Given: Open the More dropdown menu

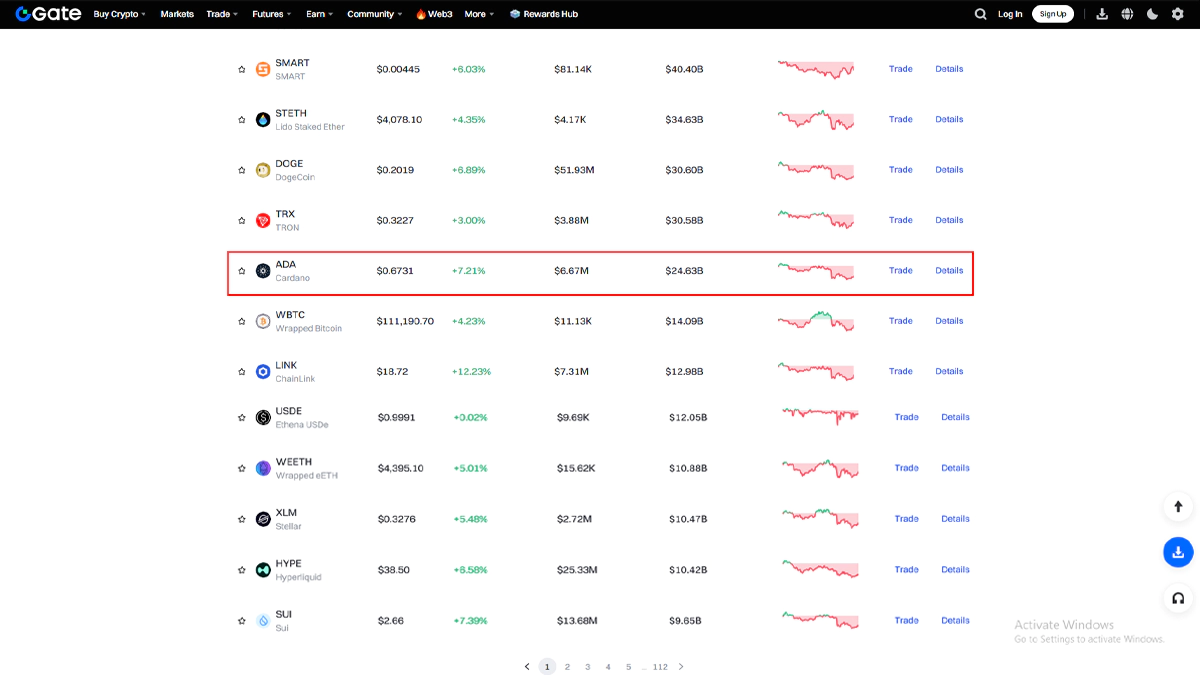Looking at the screenshot, I should (479, 14).
